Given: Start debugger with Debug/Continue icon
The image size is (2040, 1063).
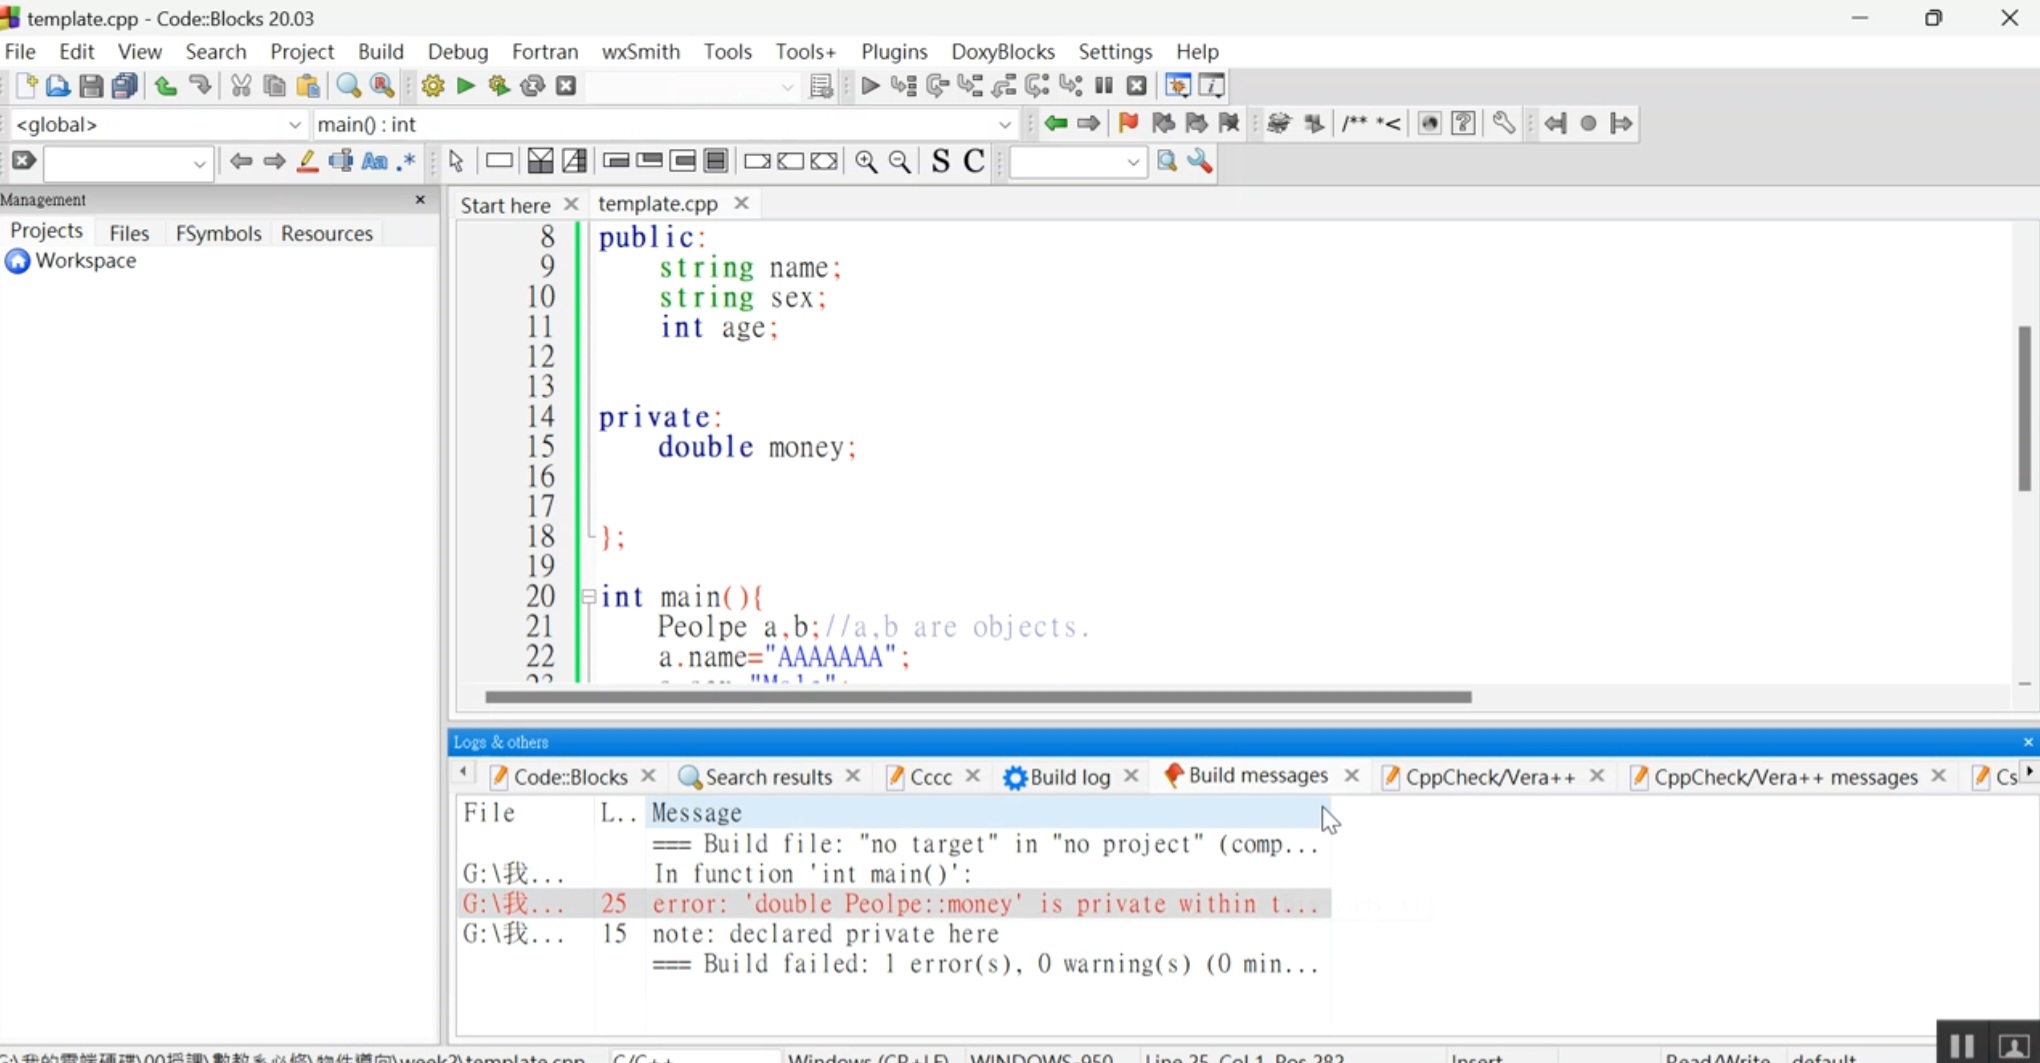Looking at the screenshot, I should click(870, 86).
